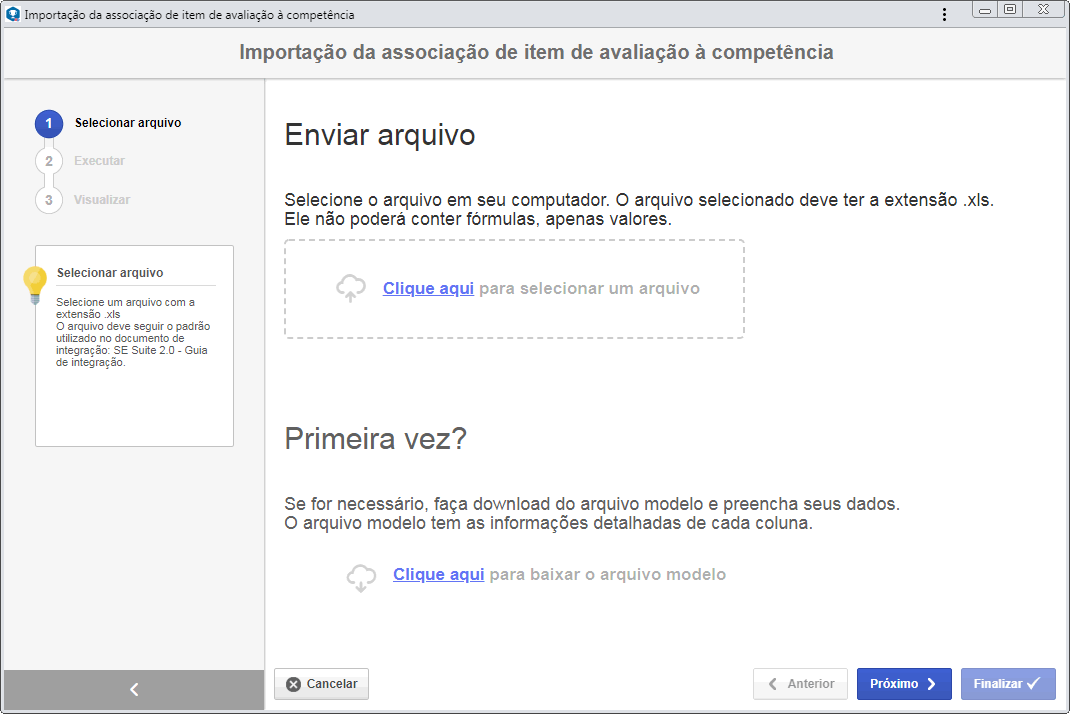Screen dimensions: 1070x714
Task: Open the three-dot options menu
Action: point(944,14)
